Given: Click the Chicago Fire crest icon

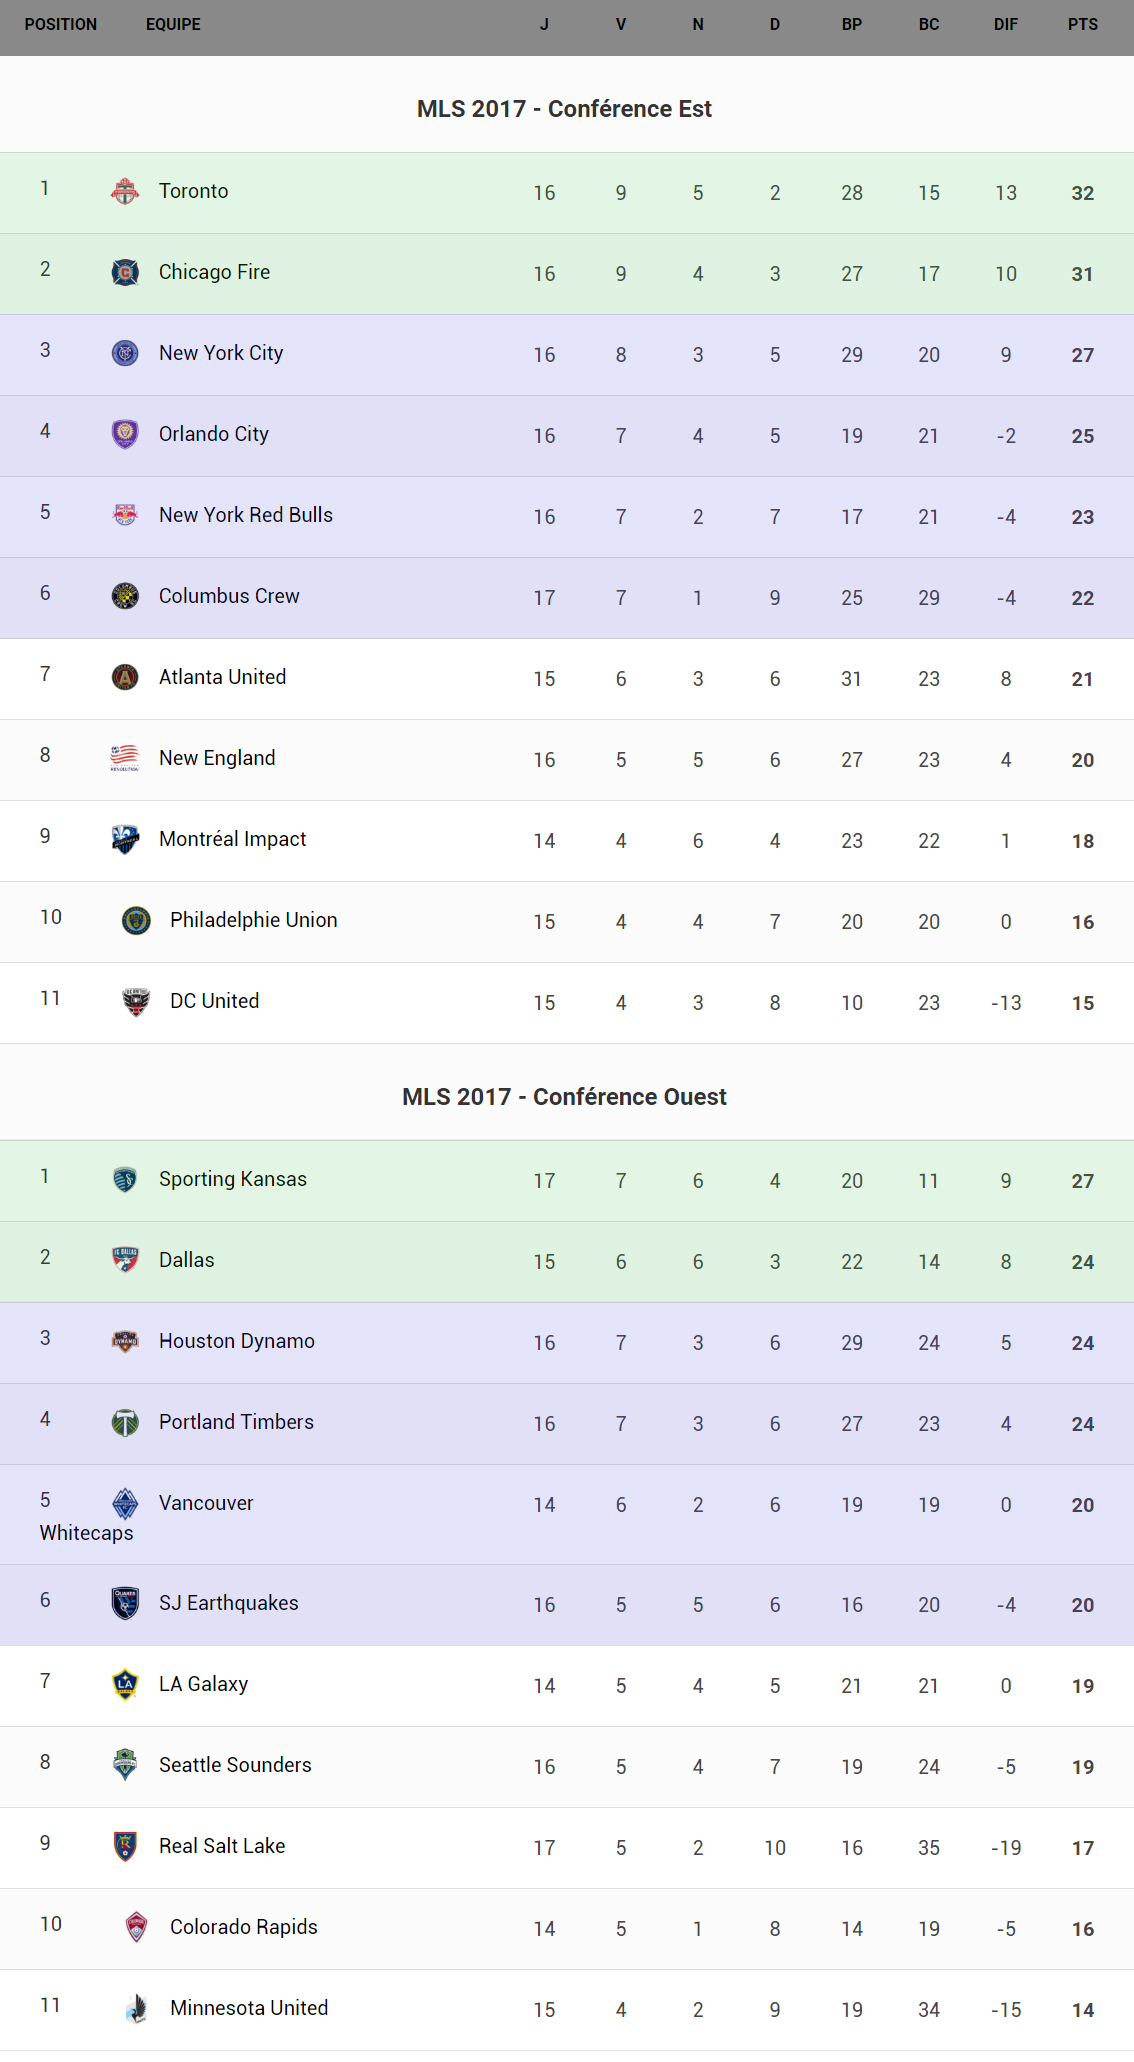Looking at the screenshot, I should pyautogui.click(x=125, y=272).
